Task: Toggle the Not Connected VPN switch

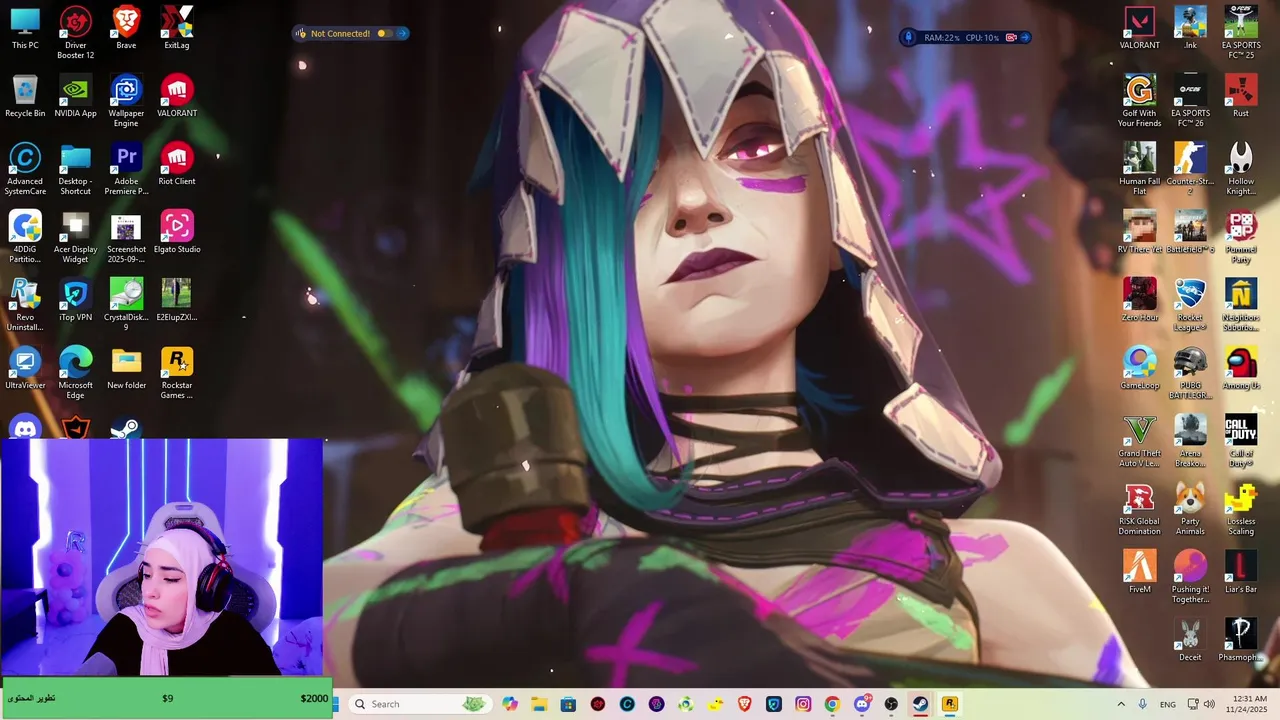Action: (x=385, y=34)
